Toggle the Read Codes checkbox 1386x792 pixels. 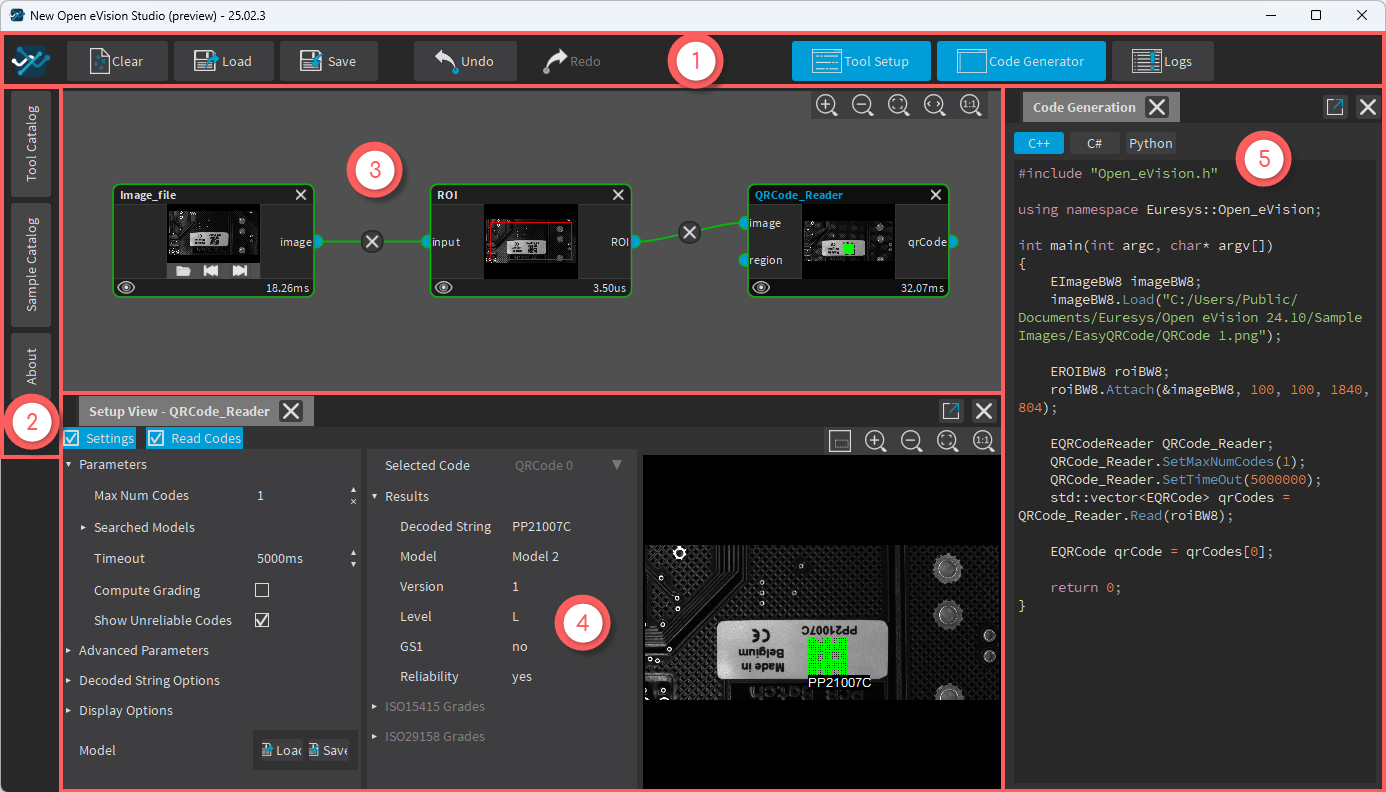pos(157,438)
